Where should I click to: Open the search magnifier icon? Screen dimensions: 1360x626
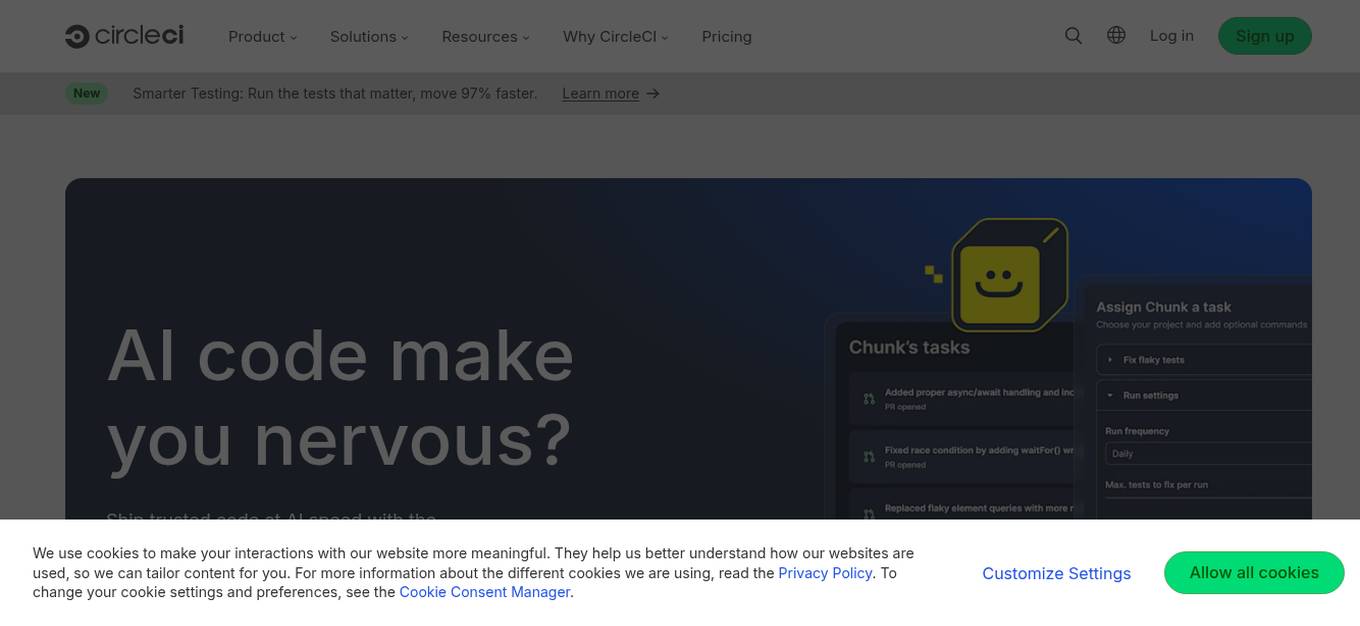pyautogui.click(x=1073, y=35)
